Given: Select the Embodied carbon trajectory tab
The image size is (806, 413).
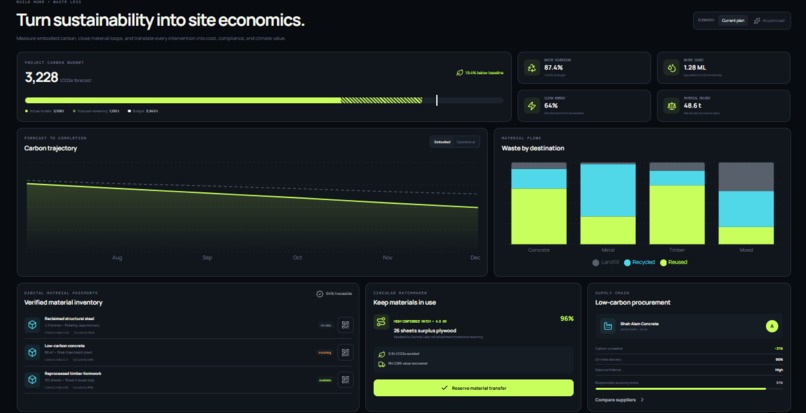Looking at the screenshot, I should pos(442,142).
